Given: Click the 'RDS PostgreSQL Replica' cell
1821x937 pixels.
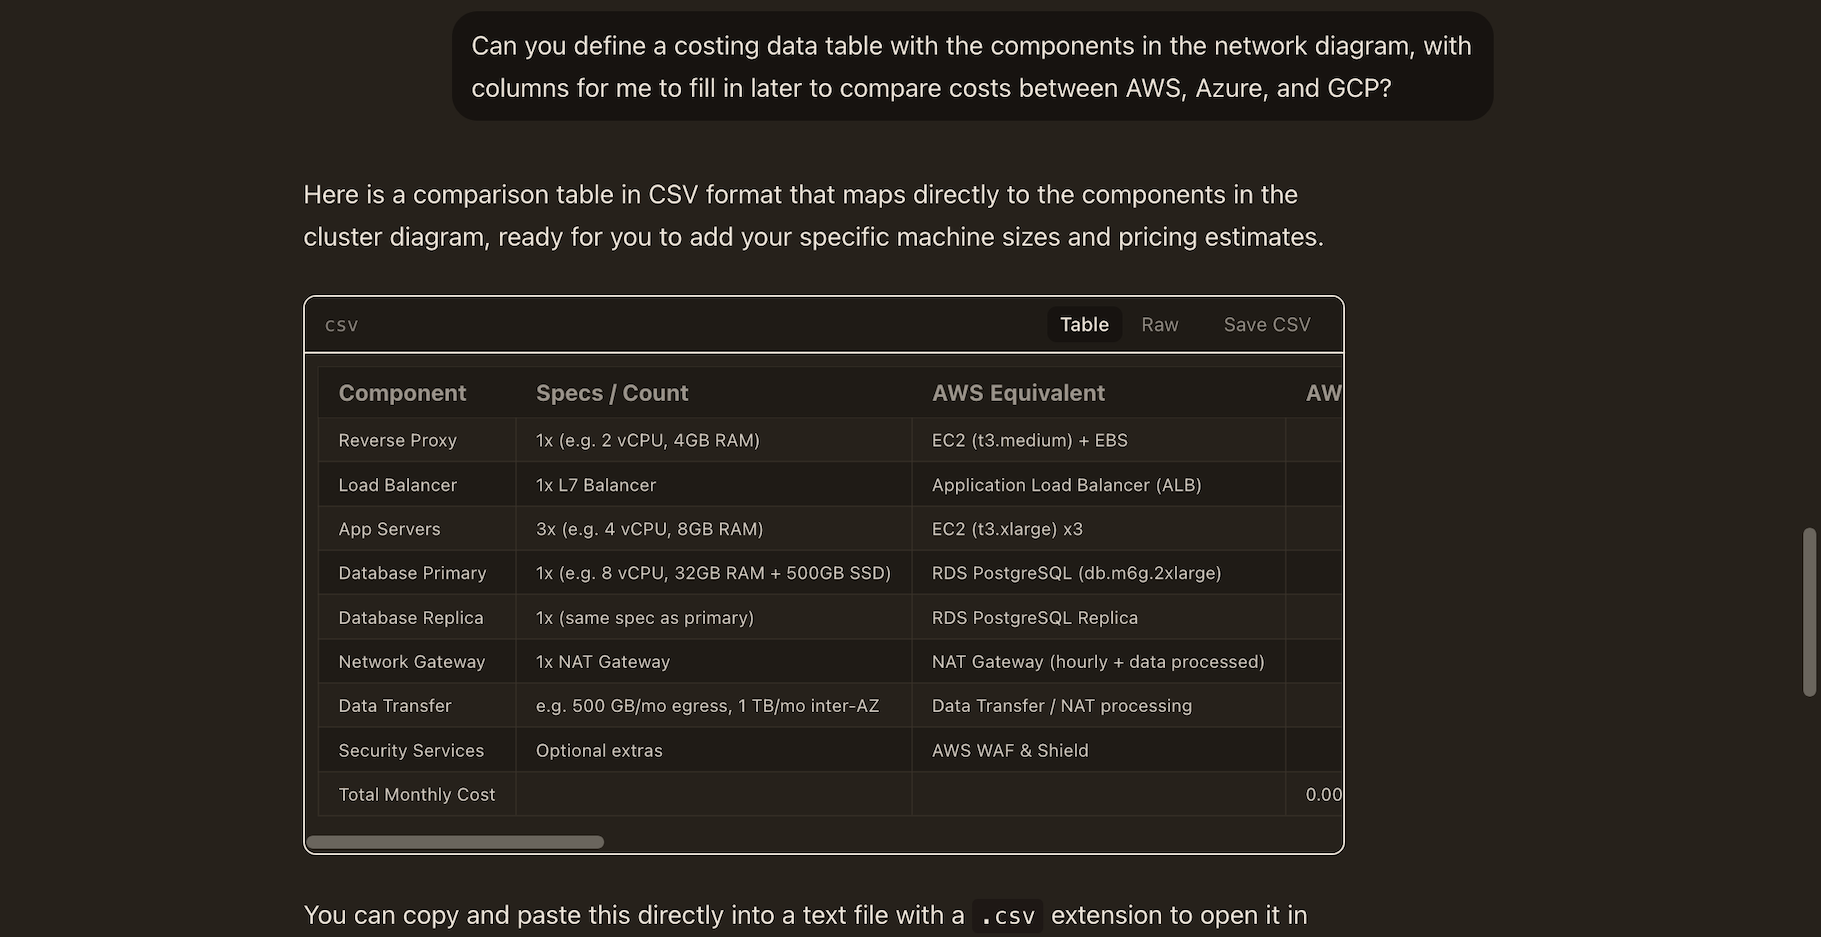Looking at the screenshot, I should pos(1099,618).
